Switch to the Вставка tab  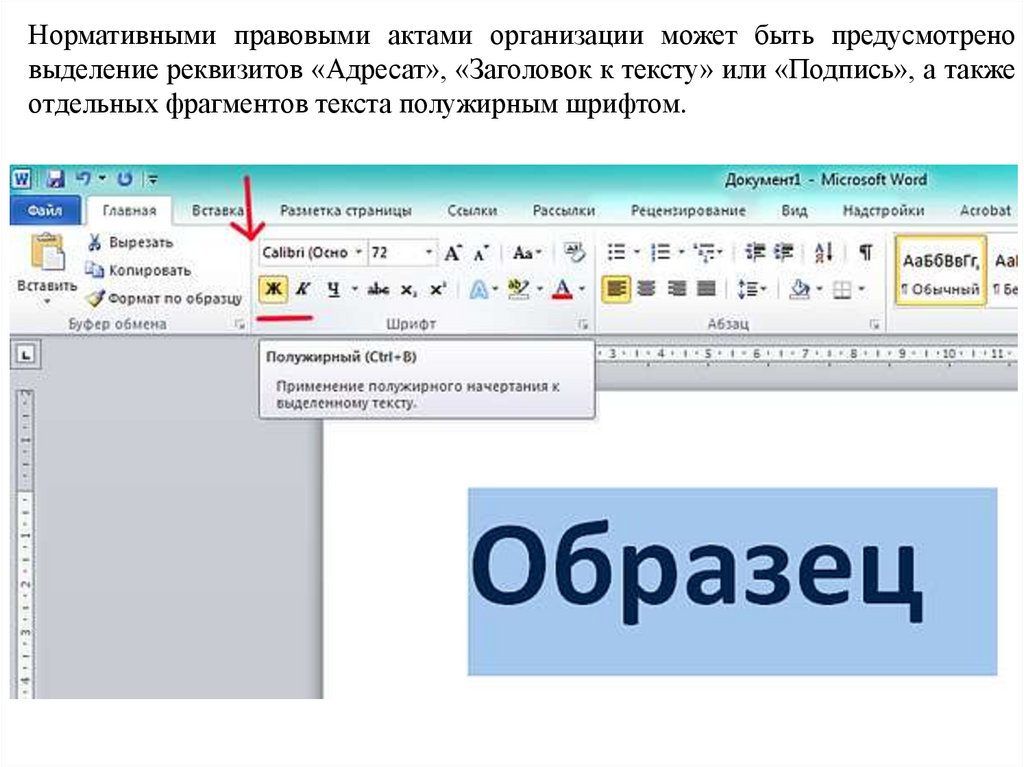(218, 210)
